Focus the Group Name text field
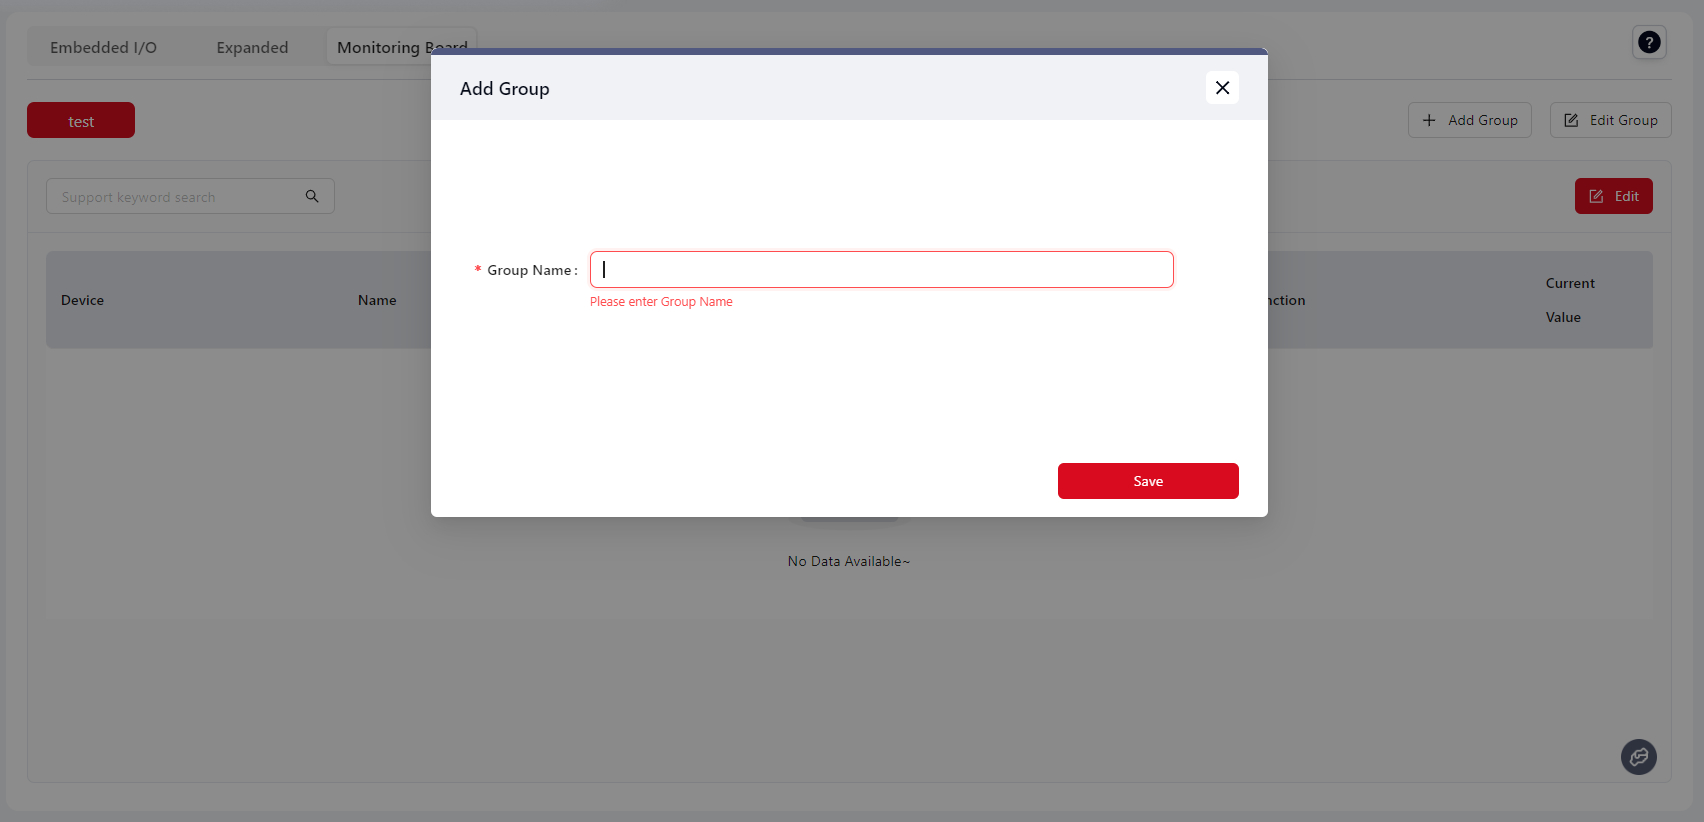Viewport: 1704px width, 822px height. coord(881,270)
